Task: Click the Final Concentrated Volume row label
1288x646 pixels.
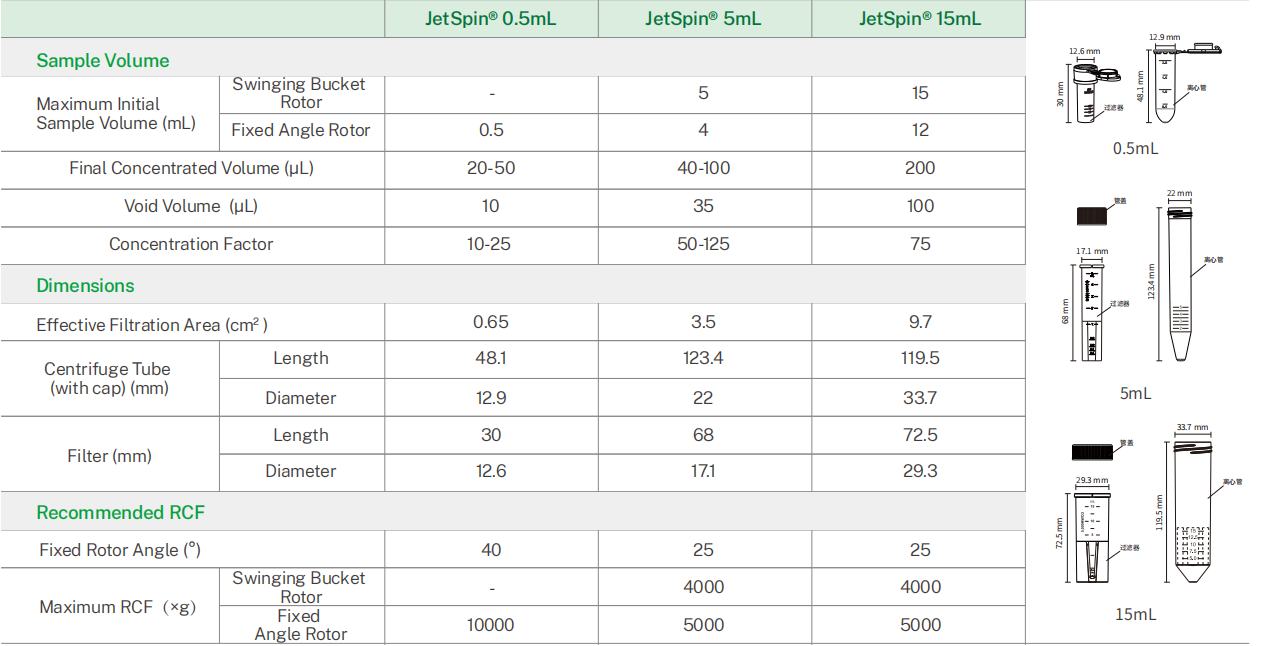Action: coord(191,168)
